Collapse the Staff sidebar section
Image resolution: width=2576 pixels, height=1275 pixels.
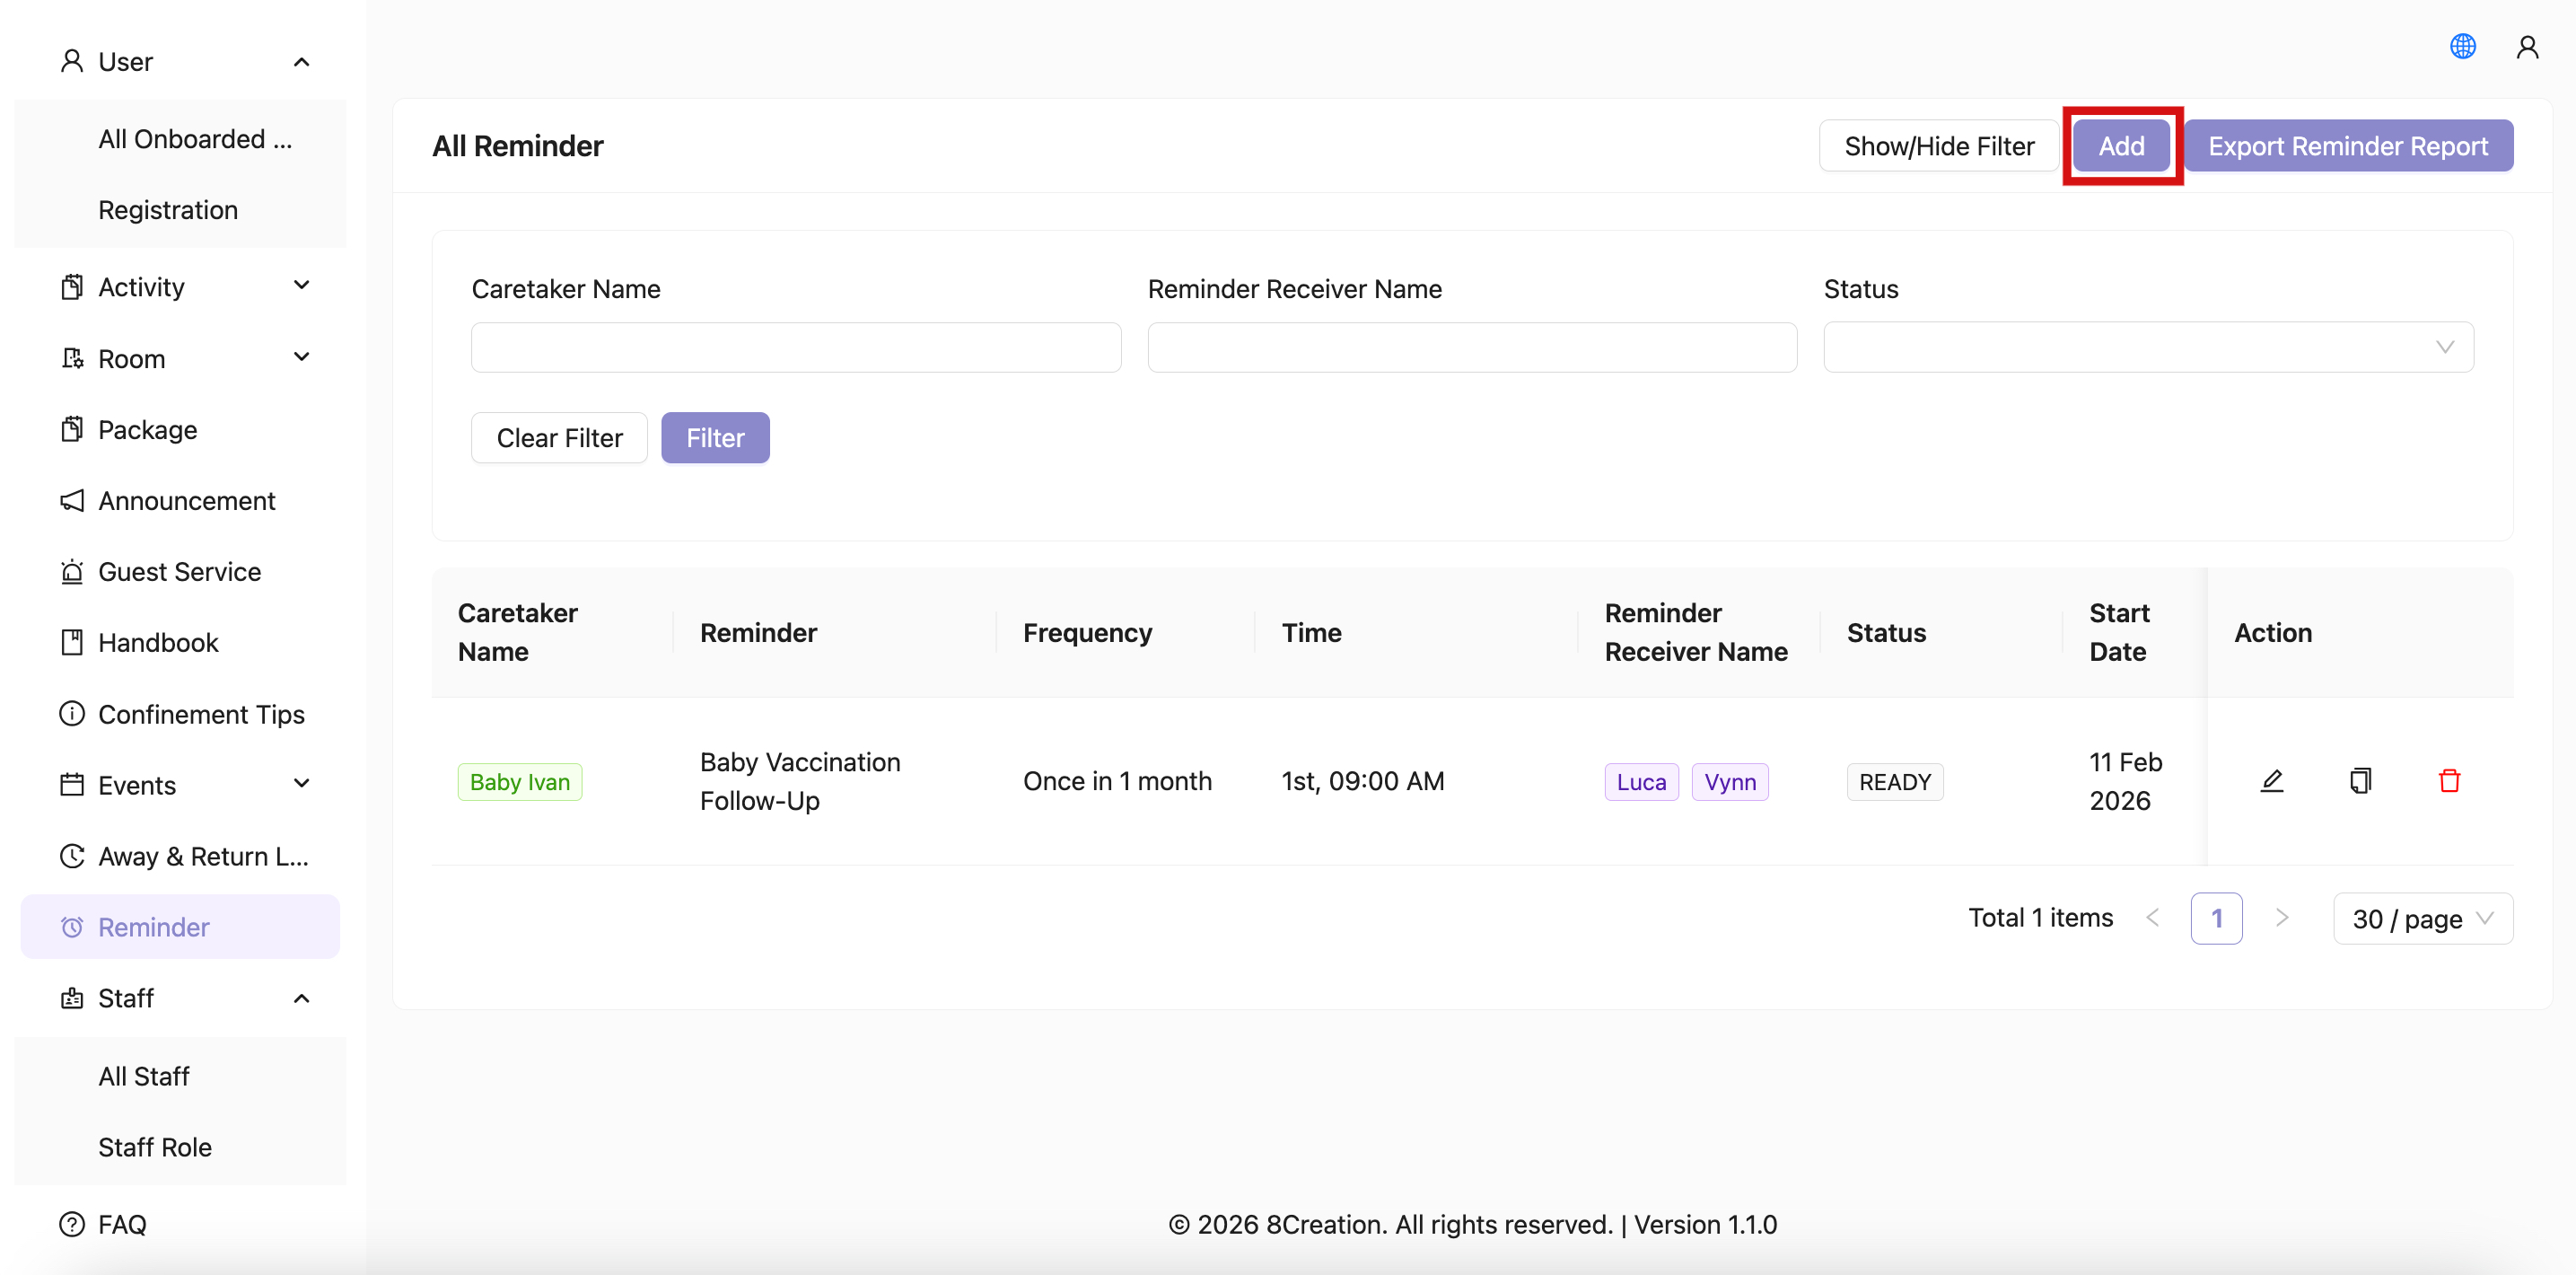pos(185,998)
